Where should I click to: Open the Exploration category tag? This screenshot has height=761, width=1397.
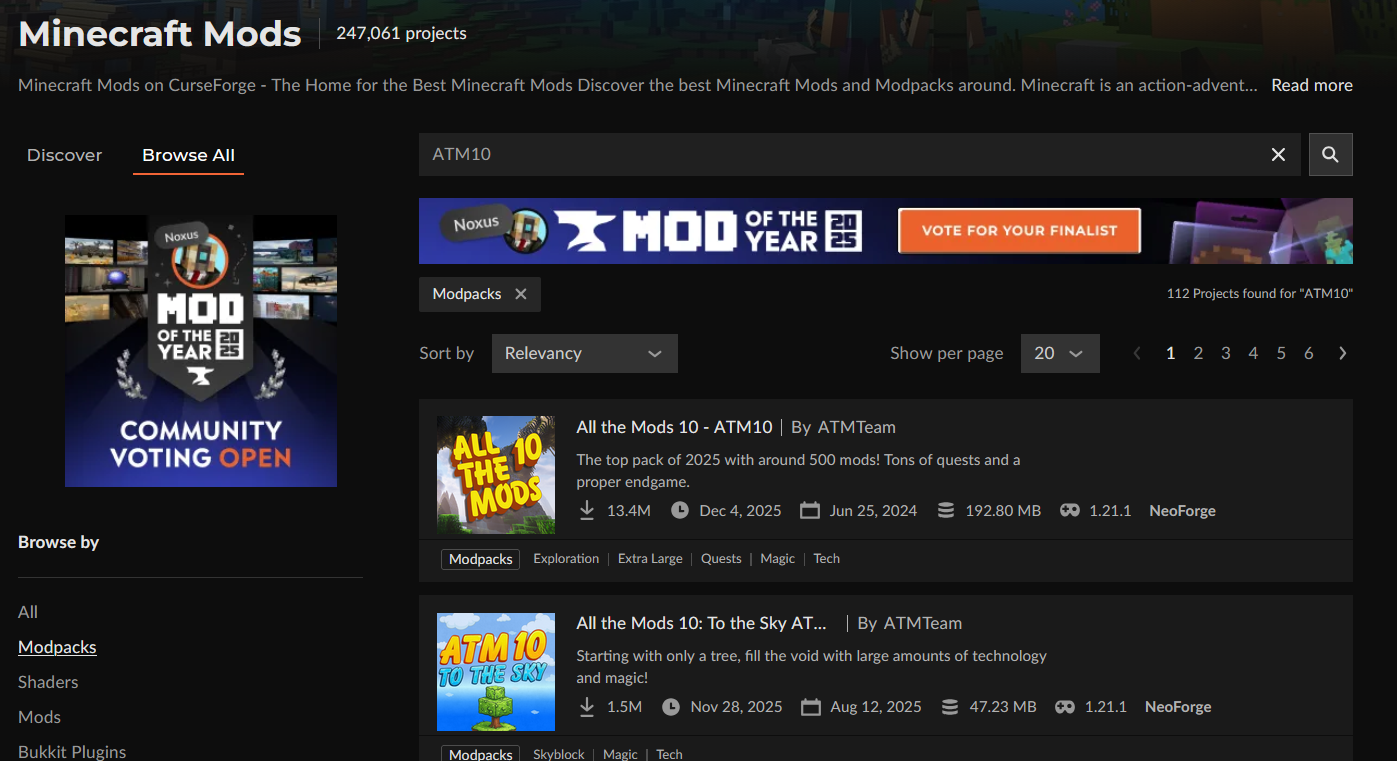pos(566,559)
